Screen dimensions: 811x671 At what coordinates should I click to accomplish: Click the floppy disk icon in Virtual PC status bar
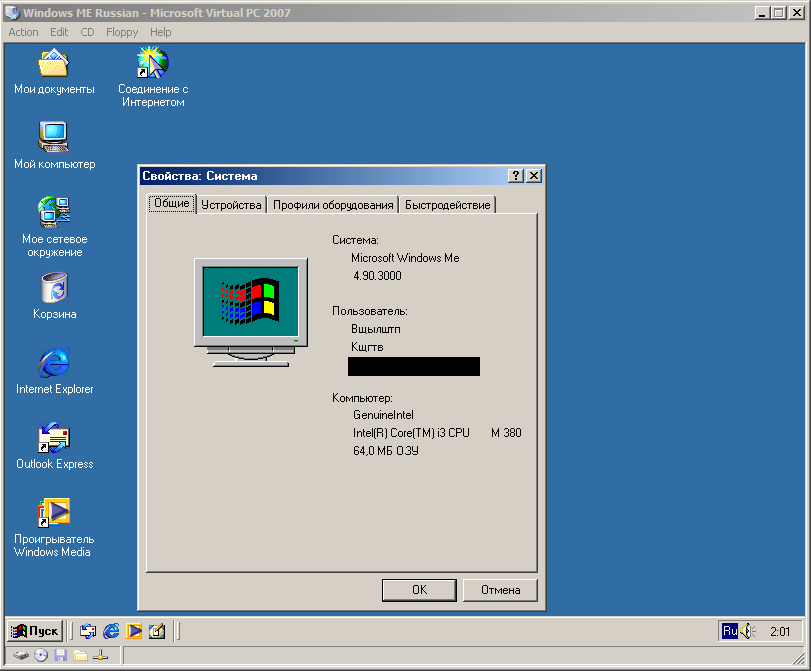(x=61, y=656)
